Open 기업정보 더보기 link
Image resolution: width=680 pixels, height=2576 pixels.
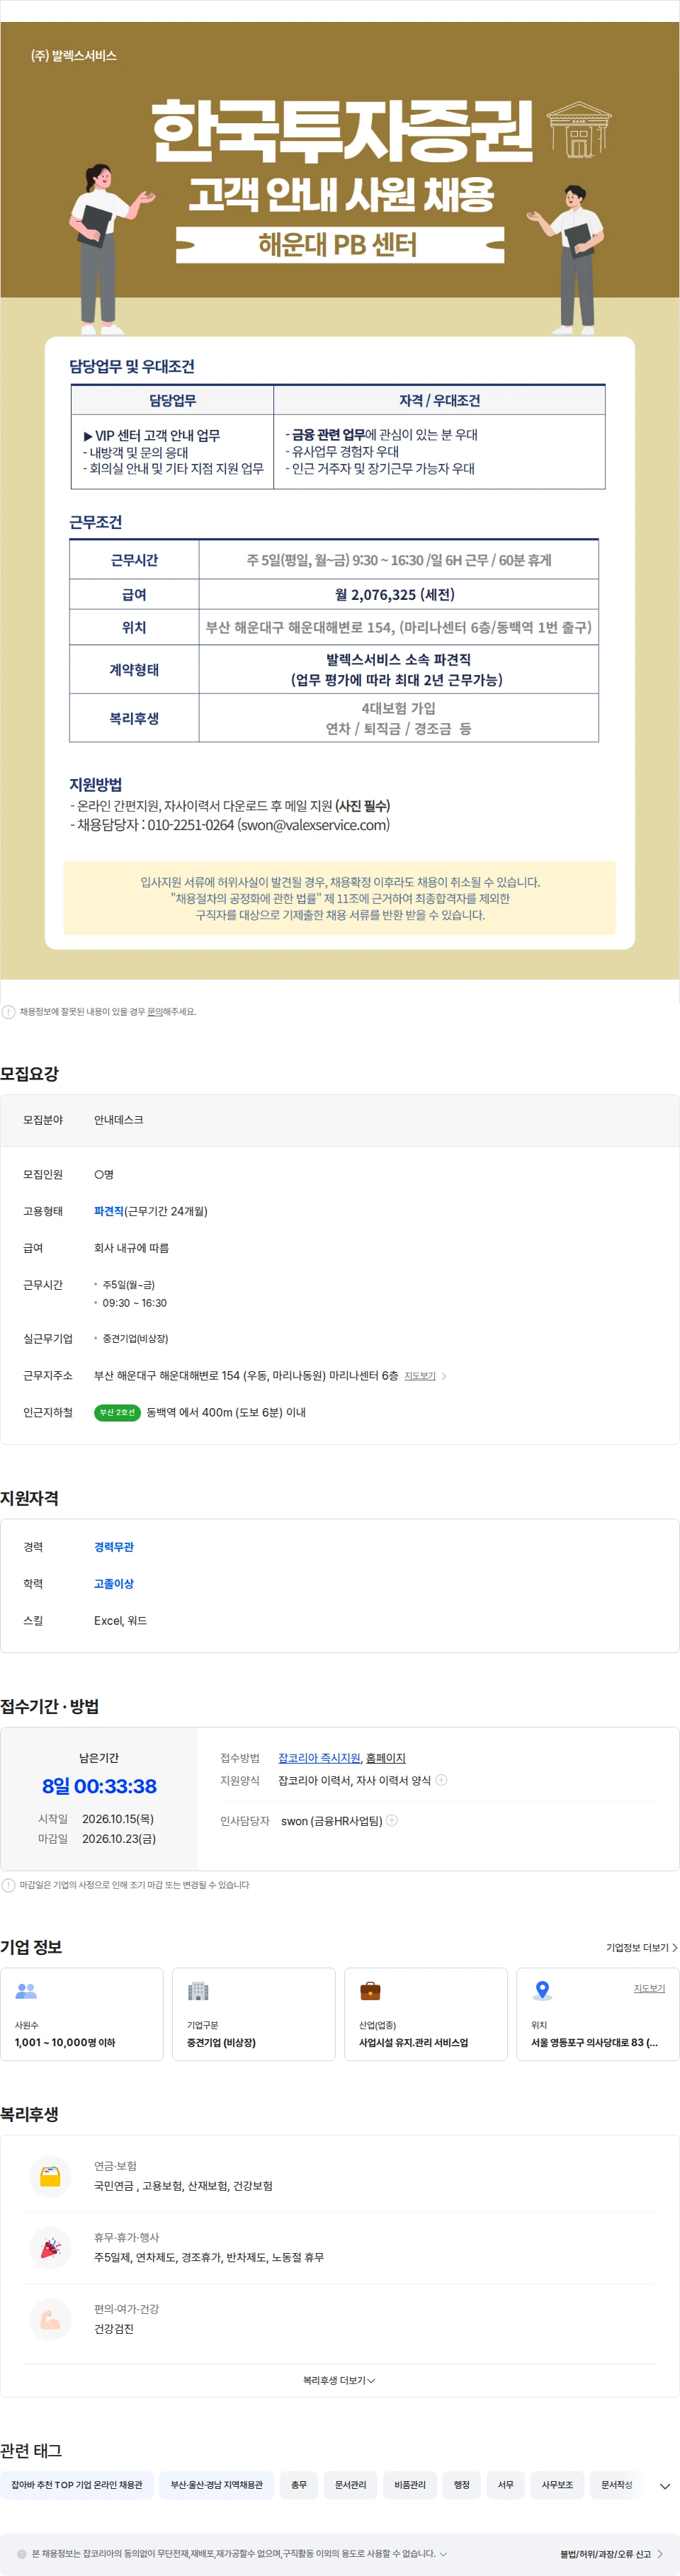pyautogui.click(x=642, y=1947)
